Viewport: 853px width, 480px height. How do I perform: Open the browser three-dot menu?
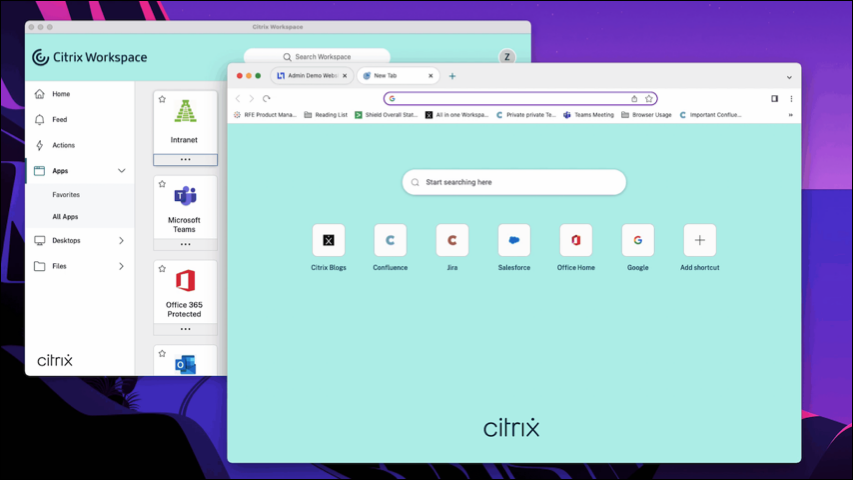click(791, 99)
